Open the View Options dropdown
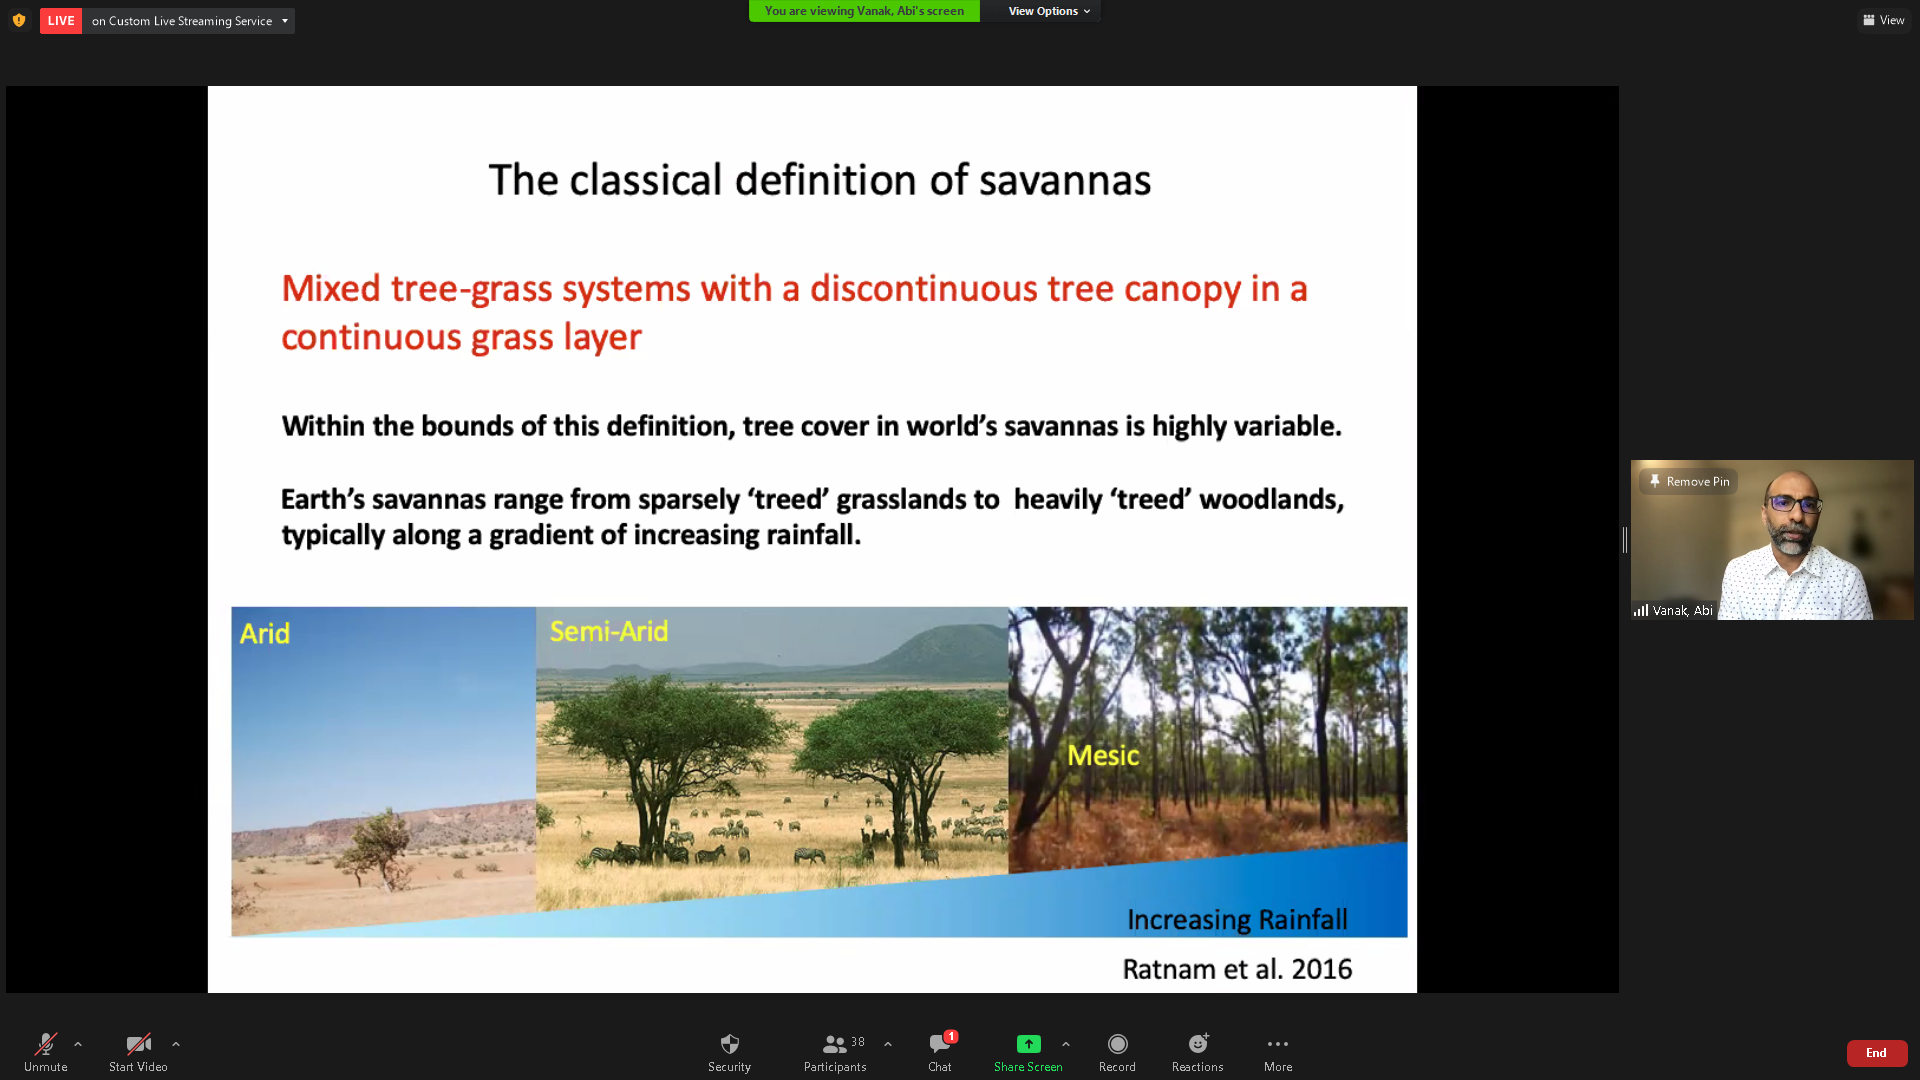Viewport: 1920px width, 1080px height. [x=1048, y=11]
